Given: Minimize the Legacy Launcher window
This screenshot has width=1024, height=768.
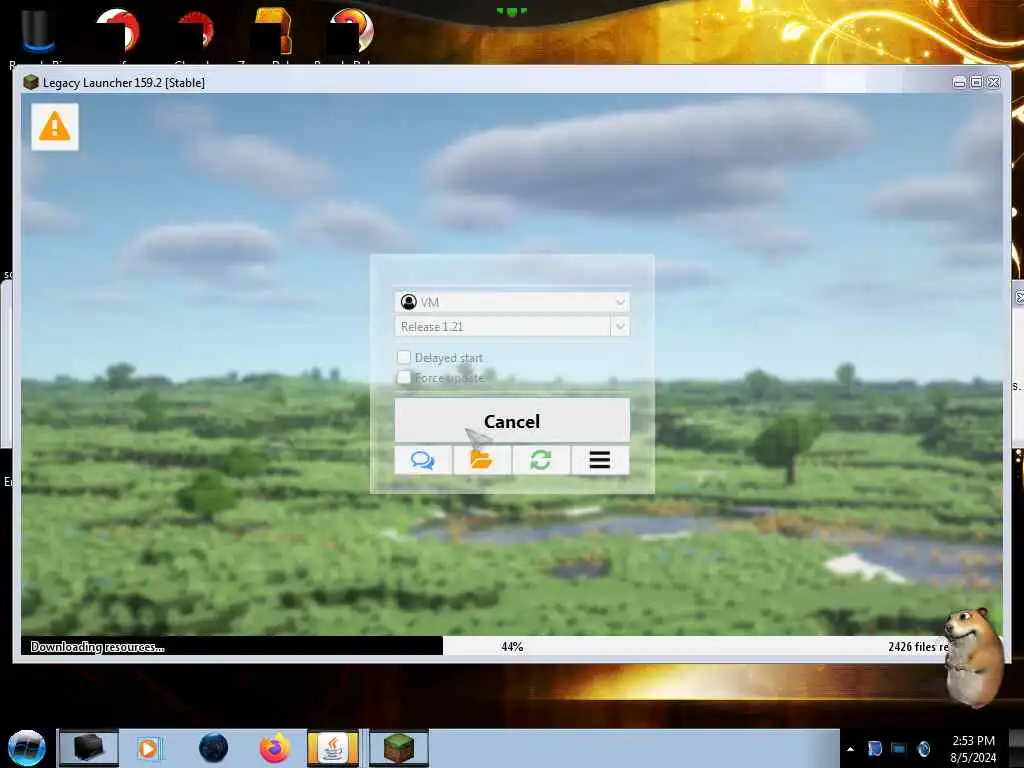Looking at the screenshot, I should 959,82.
